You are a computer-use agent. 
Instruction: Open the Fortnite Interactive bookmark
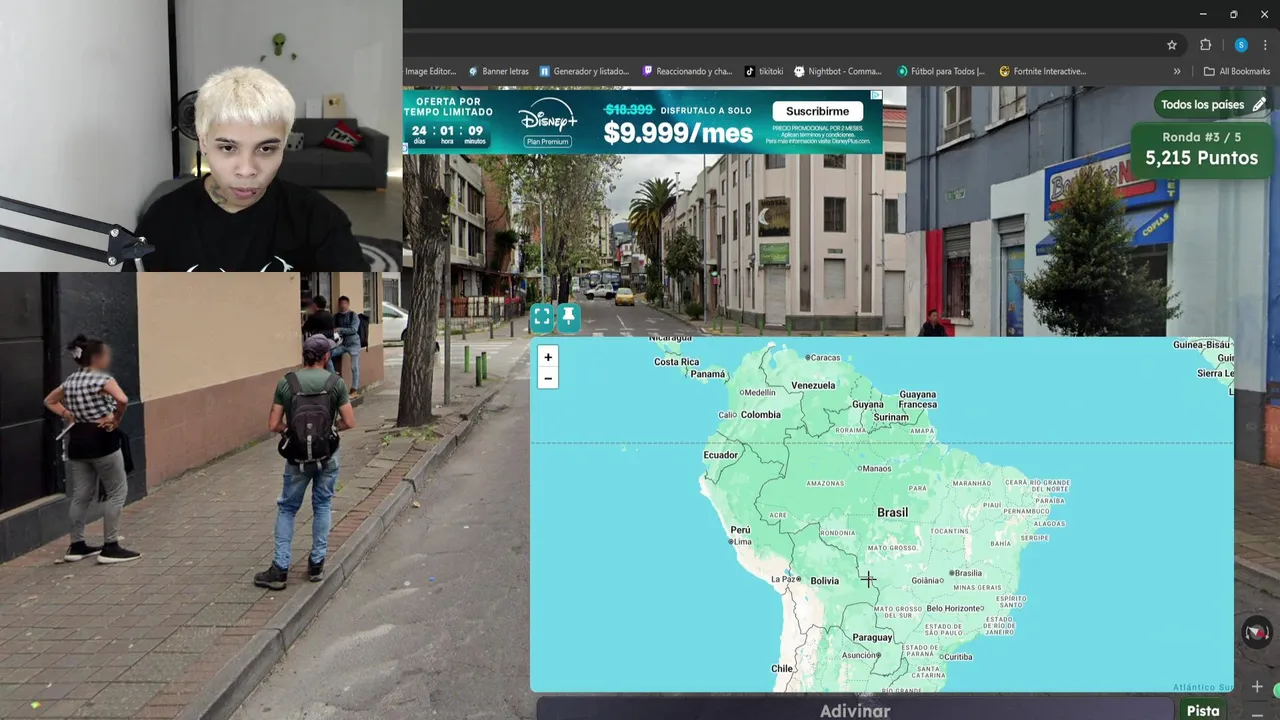point(1043,71)
